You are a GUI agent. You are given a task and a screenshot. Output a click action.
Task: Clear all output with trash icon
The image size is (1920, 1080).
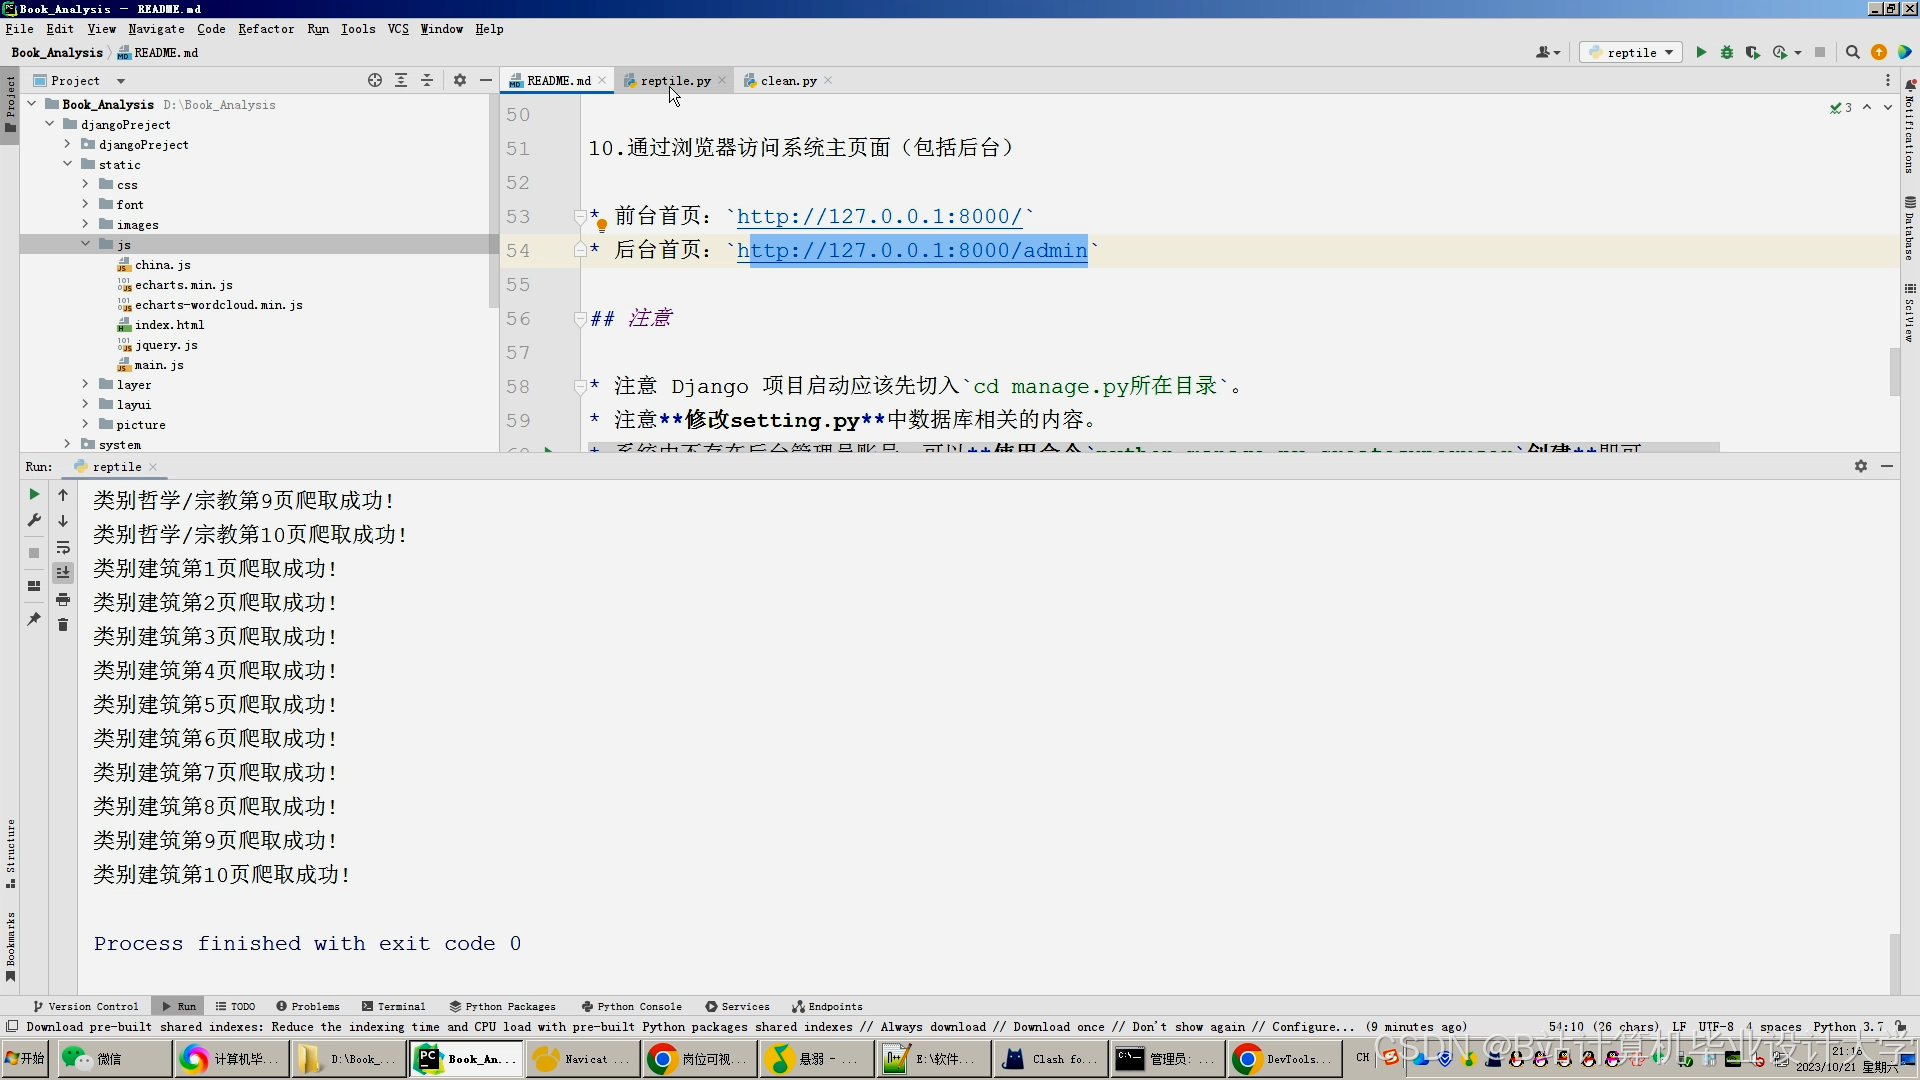click(x=63, y=625)
